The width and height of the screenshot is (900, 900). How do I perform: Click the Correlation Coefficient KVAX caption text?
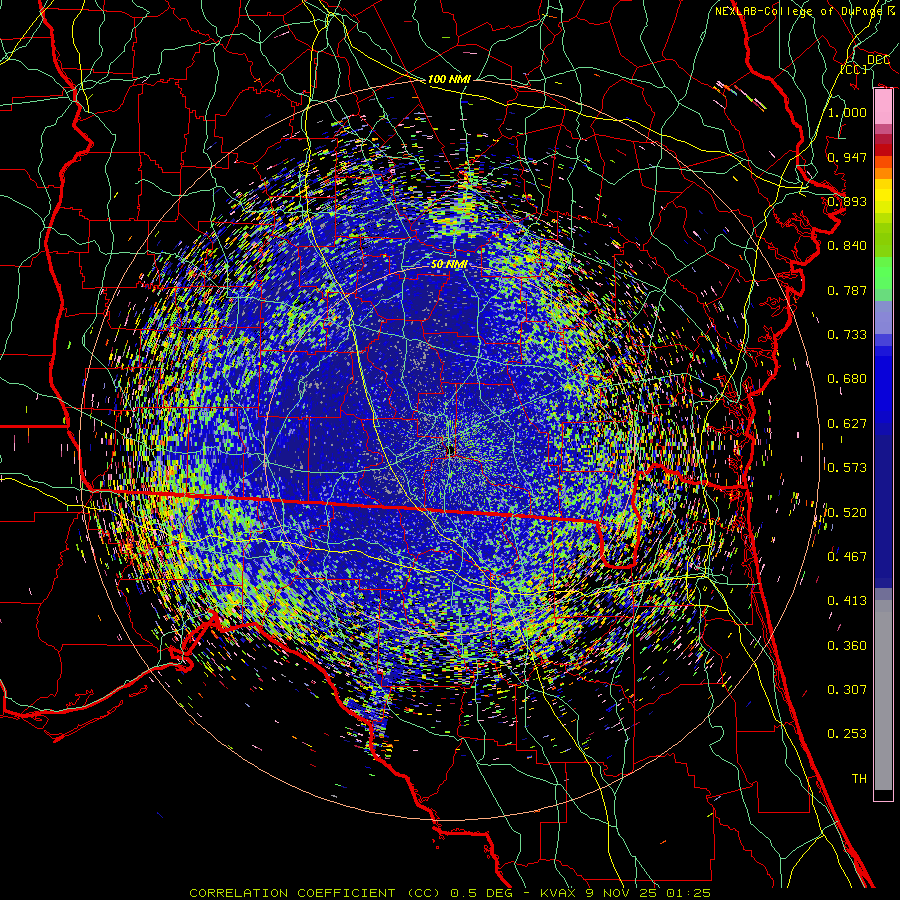point(450,893)
